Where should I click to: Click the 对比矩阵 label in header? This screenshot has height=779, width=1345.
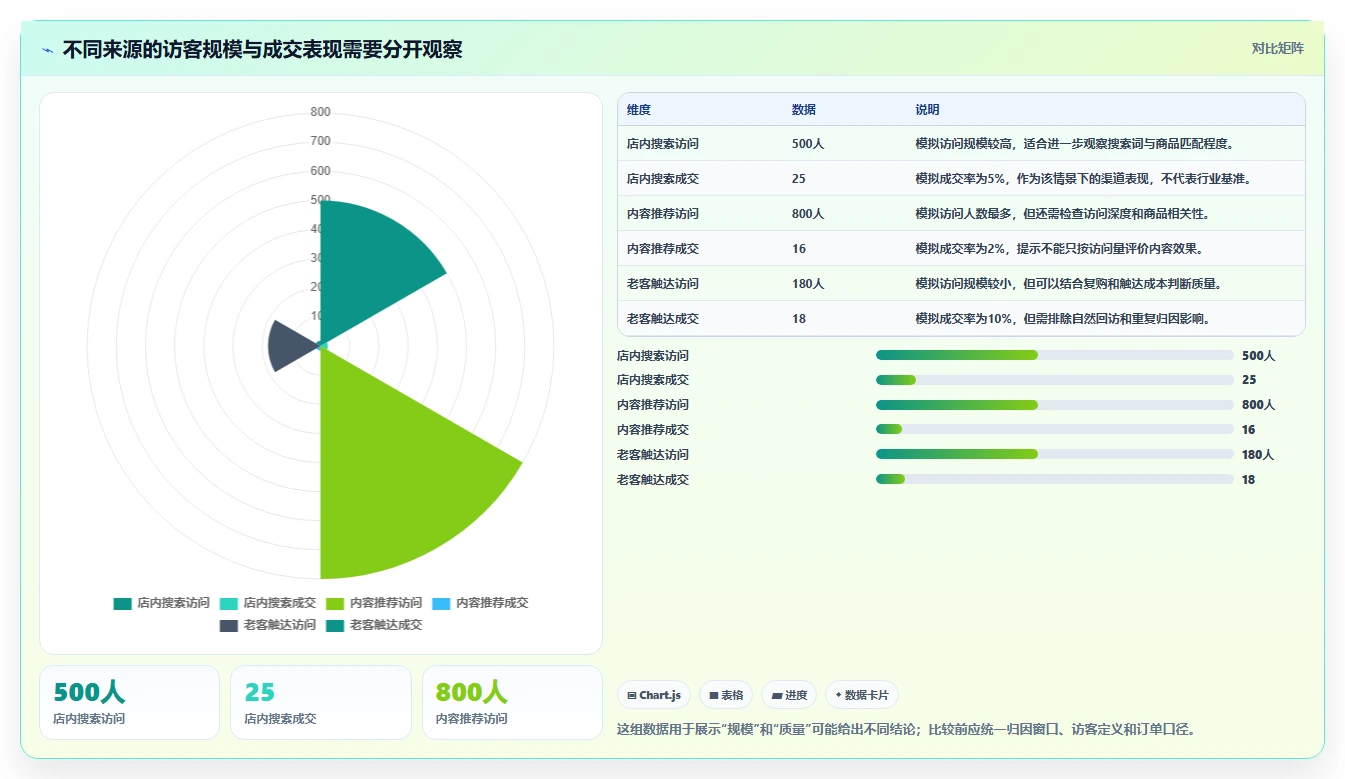1277,48
